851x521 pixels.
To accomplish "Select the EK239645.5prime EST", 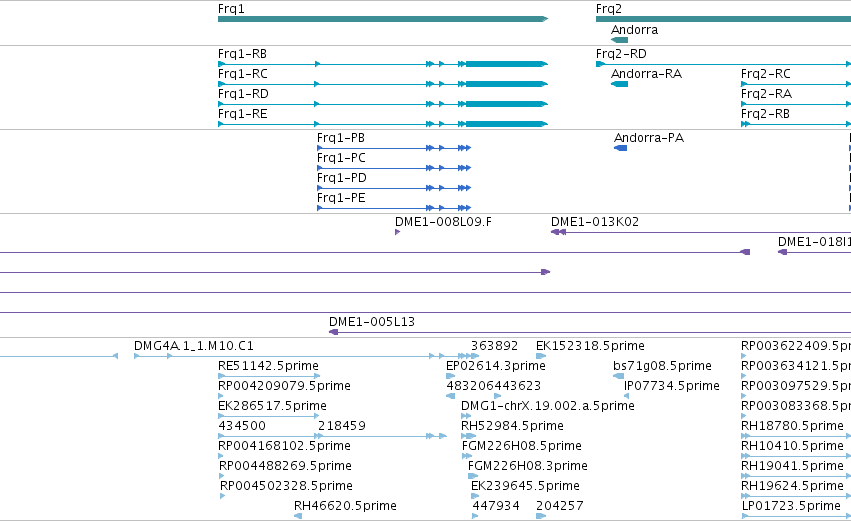I will click(475, 496).
